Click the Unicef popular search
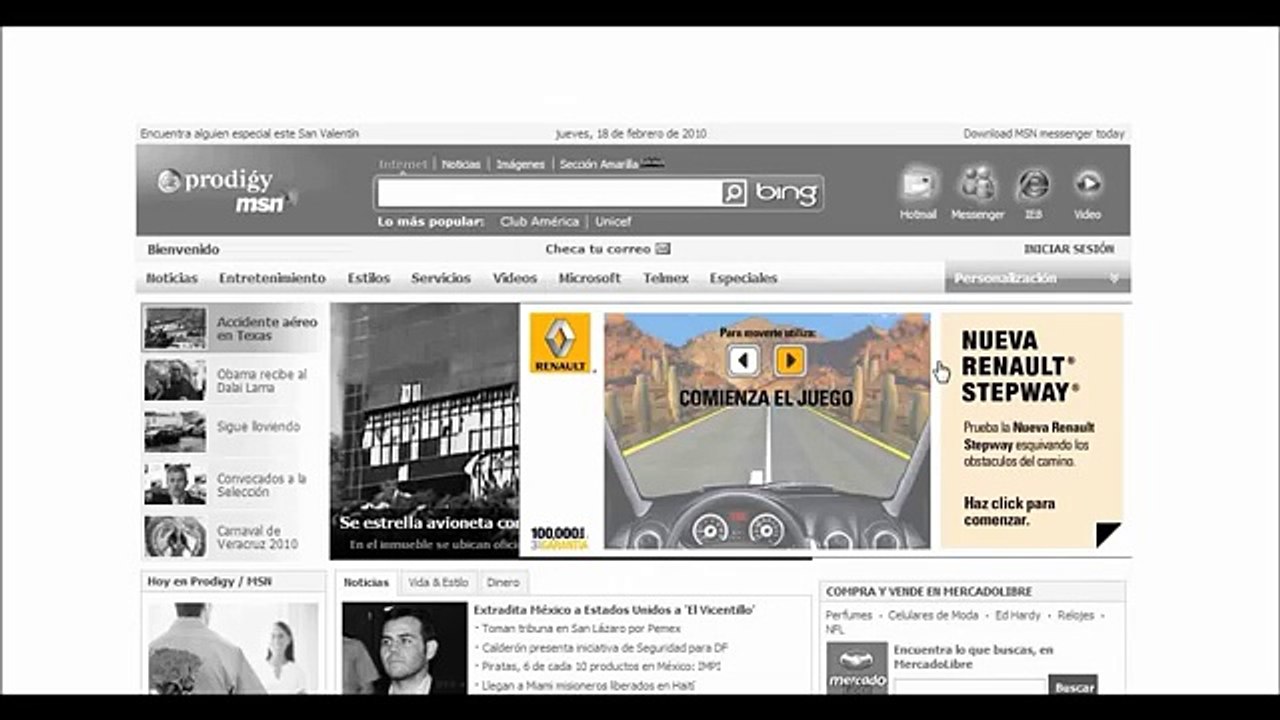 [613, 222]
